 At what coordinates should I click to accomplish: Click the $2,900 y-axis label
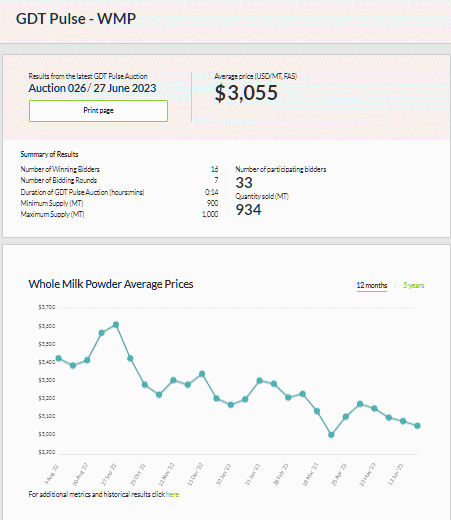tap(47, 452)
